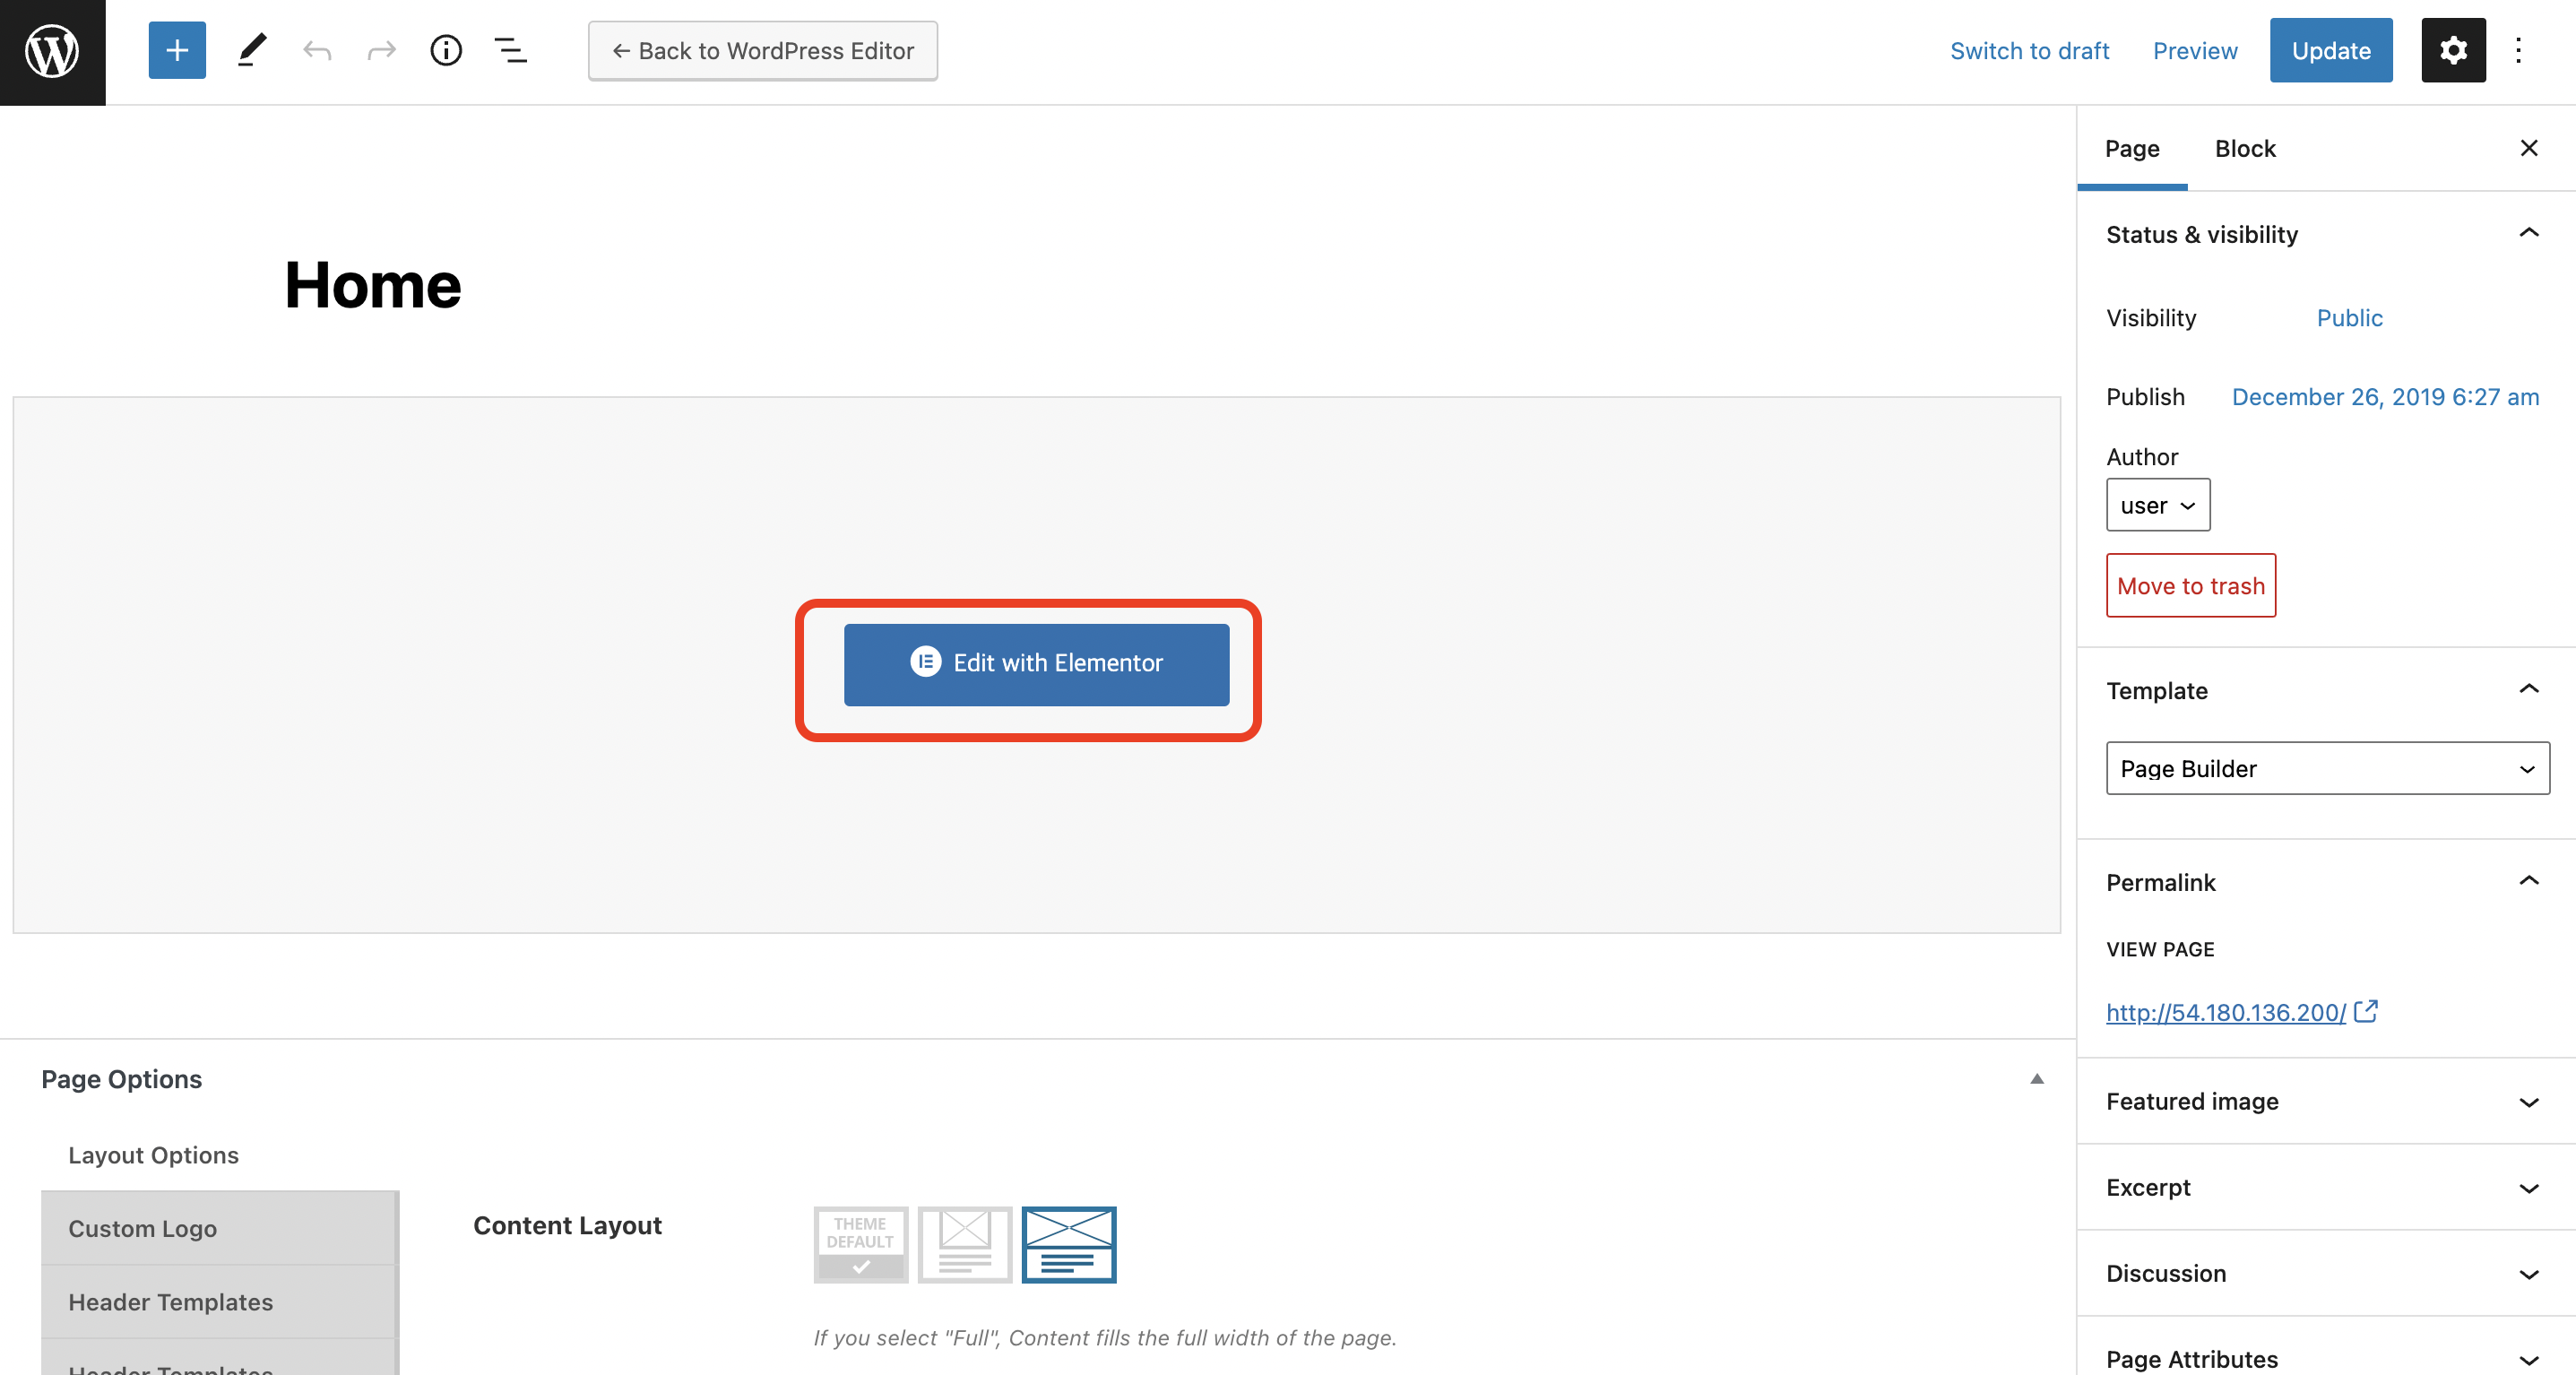Open the Page Builder template dropdown

click(2327, 768)
